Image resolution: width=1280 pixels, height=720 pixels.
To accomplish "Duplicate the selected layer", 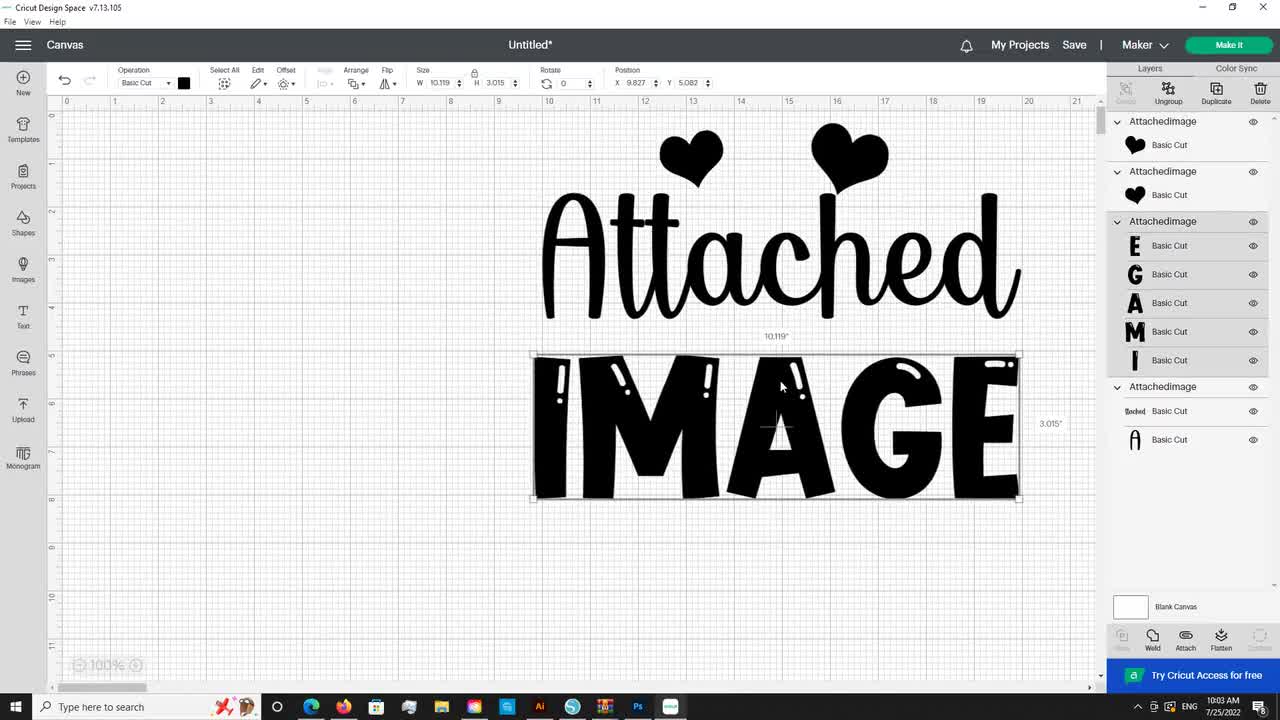I will pyautogui.click(x=1216, y=94).
